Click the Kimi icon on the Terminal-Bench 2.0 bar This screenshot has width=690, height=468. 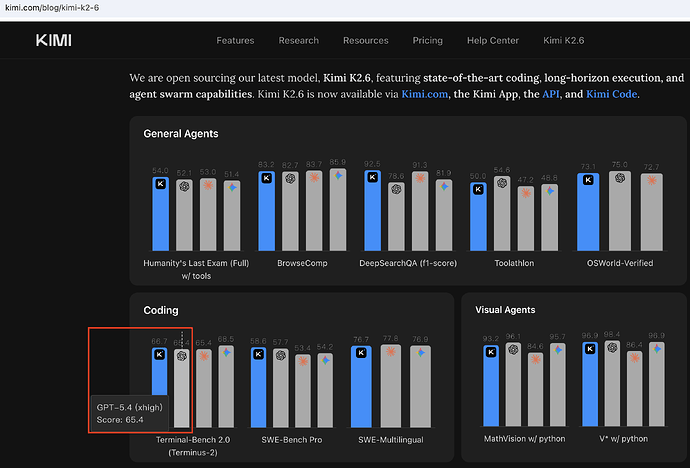159,355
